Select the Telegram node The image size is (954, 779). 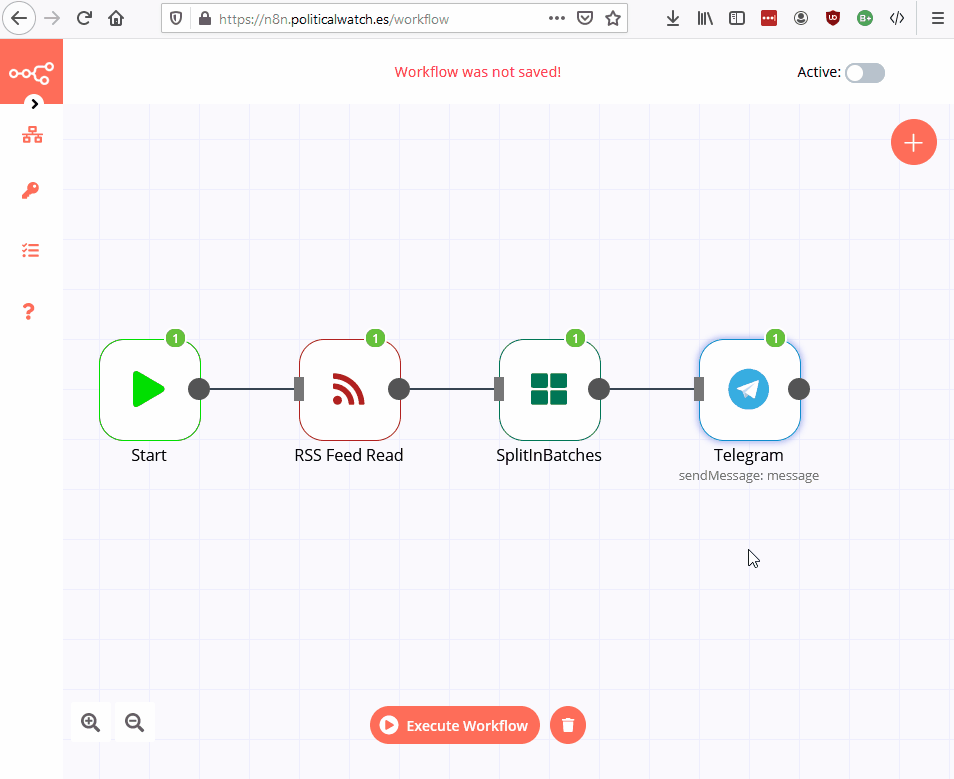point(750,390)
